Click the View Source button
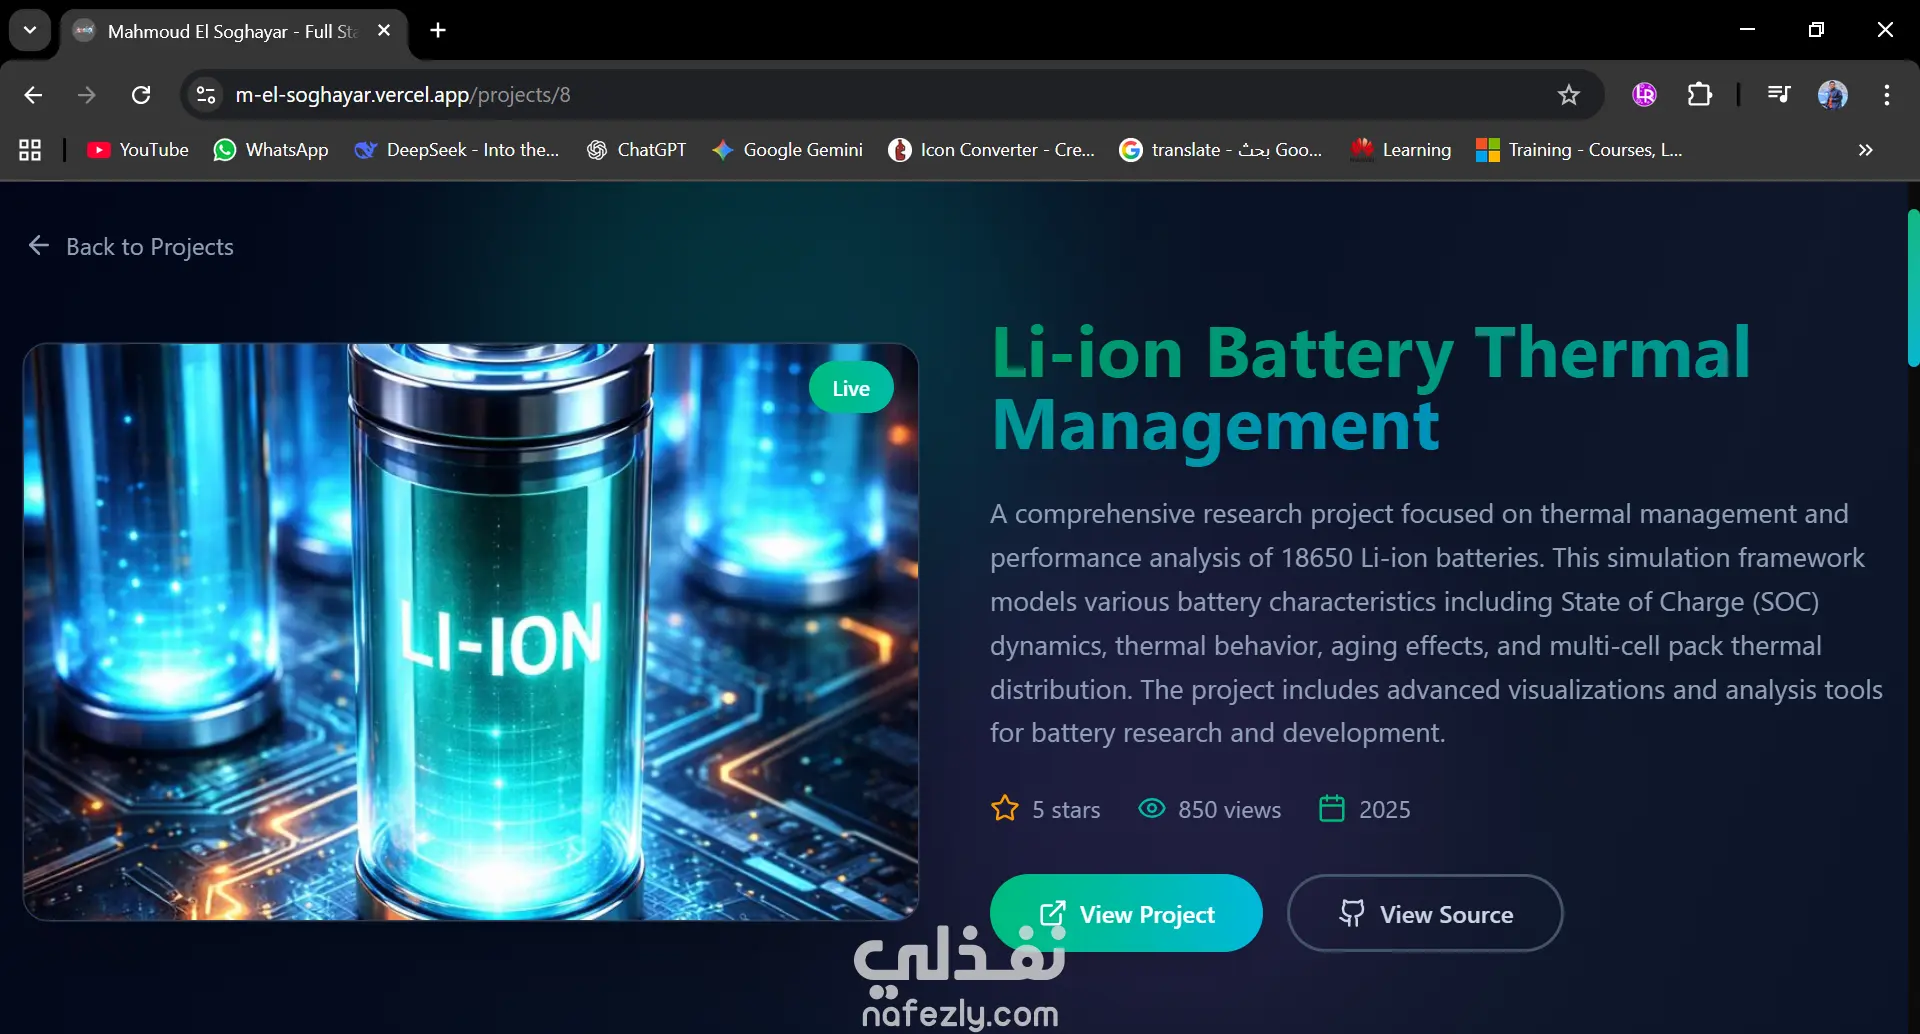The height and width of the screenshot is (1034, 1920). pos(1425,914)
